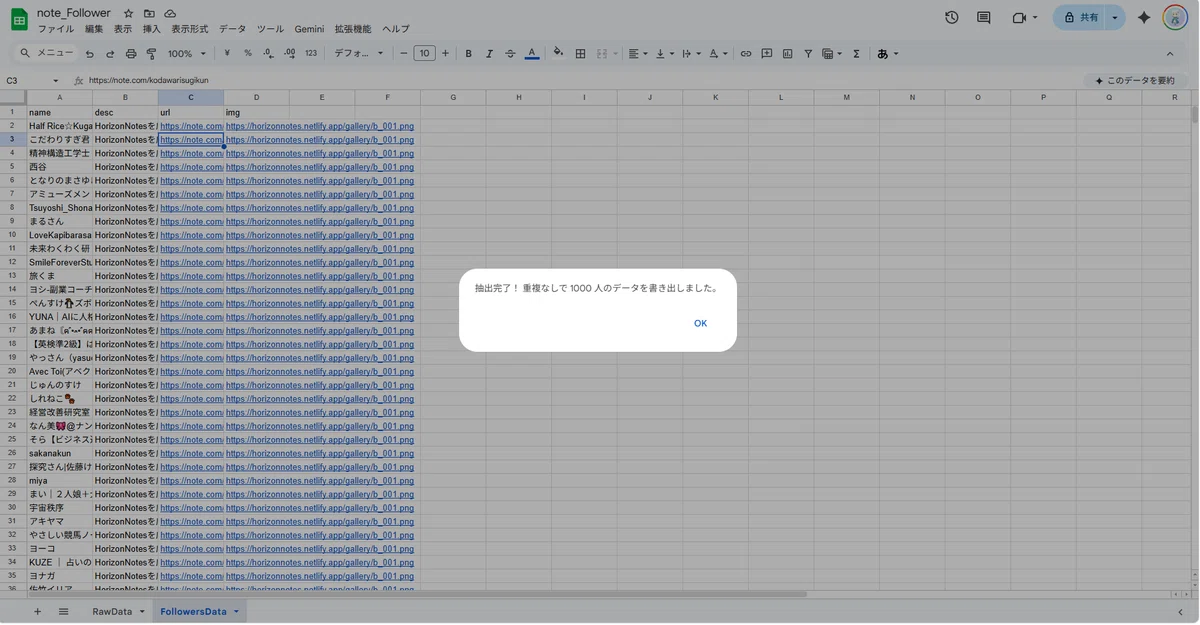Click OK in the extraction complete dialog

click(700, 323)
